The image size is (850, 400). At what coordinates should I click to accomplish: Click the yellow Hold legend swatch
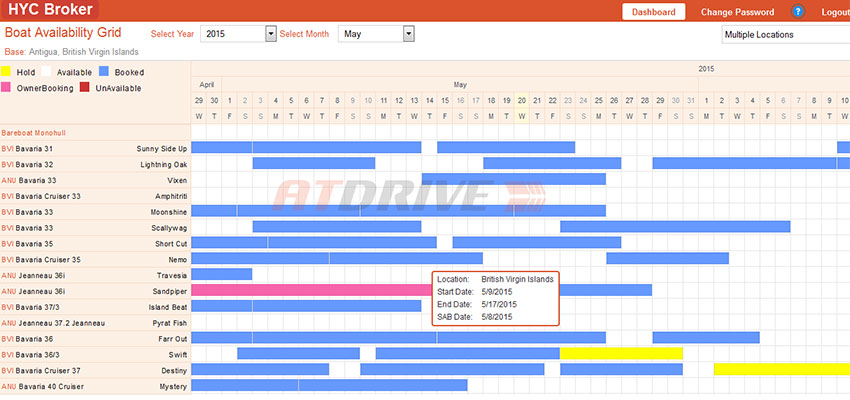[5, 72]
